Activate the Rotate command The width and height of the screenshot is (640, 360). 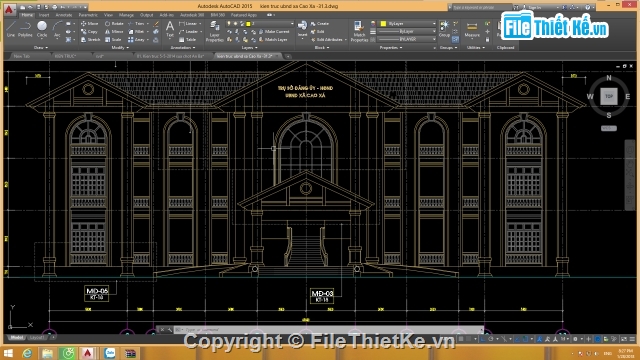[114, 24]
